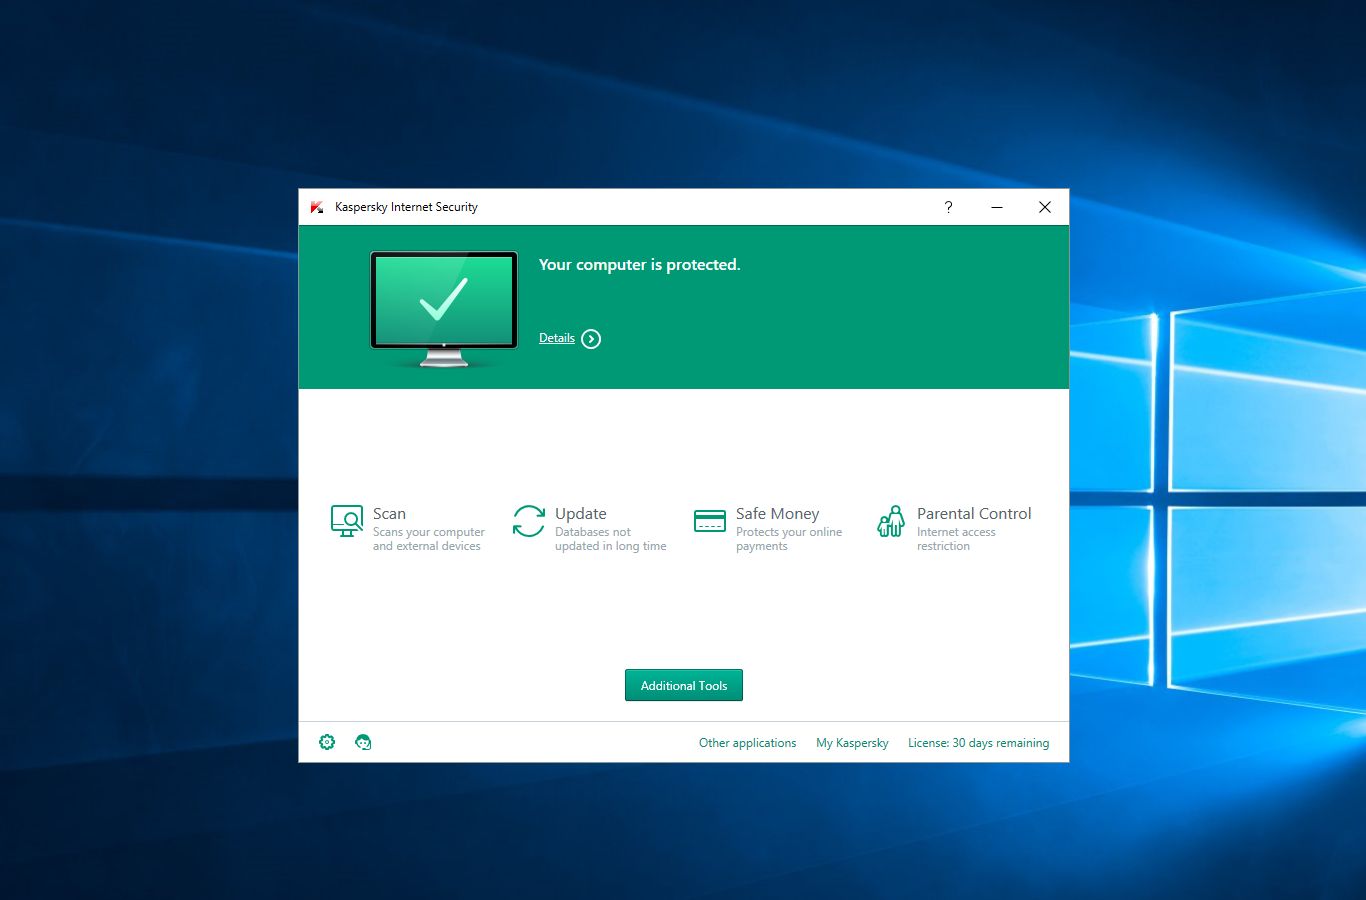Click 'Protects your online payments' description
The image size is (1366, 900).
789,539
